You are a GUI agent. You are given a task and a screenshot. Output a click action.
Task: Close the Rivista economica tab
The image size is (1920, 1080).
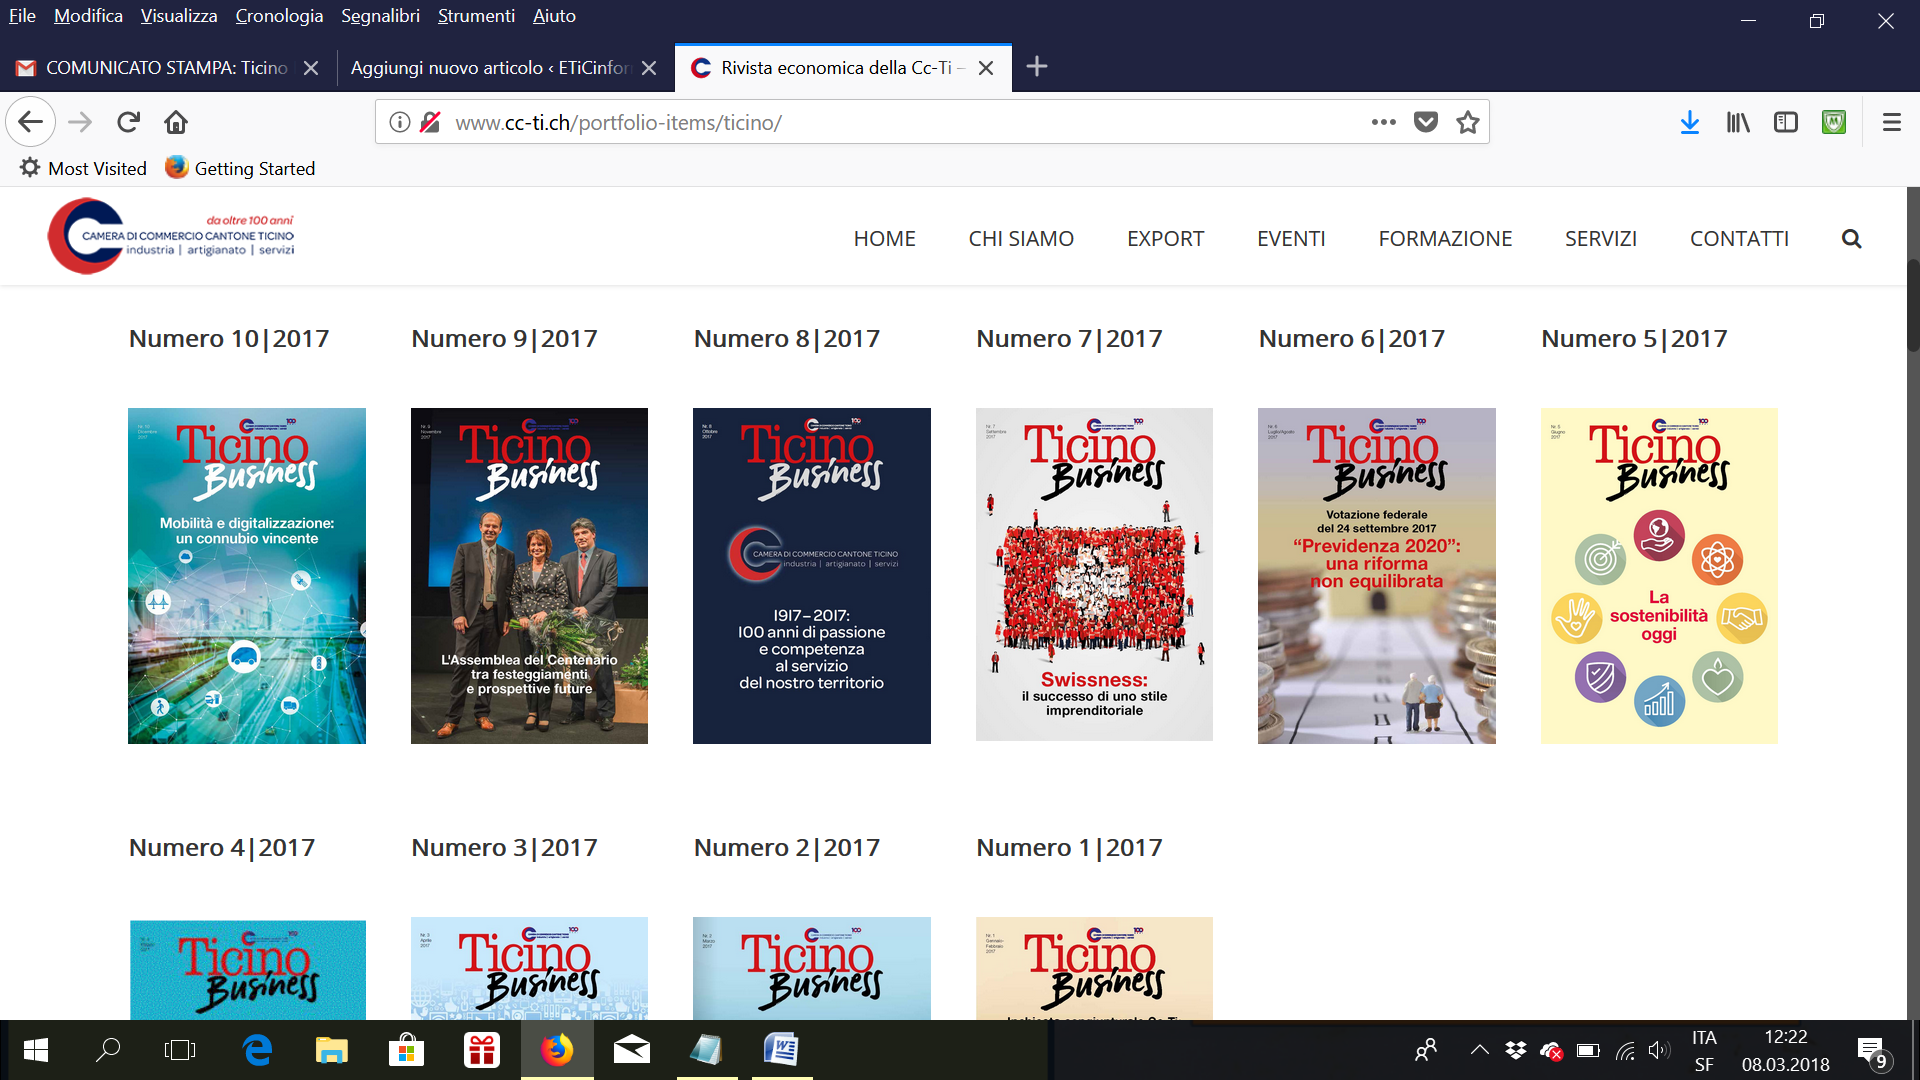click(x=986, y=68)
